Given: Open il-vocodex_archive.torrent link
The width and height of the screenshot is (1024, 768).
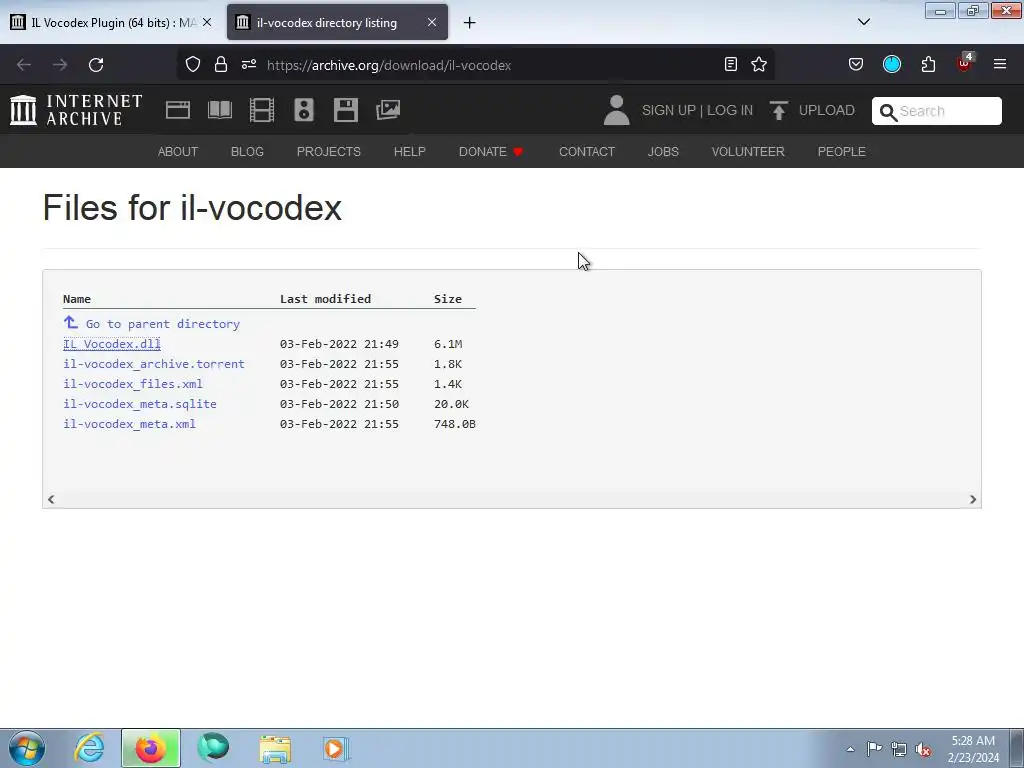Looking at the screenshot, I should tap(153, 364).
